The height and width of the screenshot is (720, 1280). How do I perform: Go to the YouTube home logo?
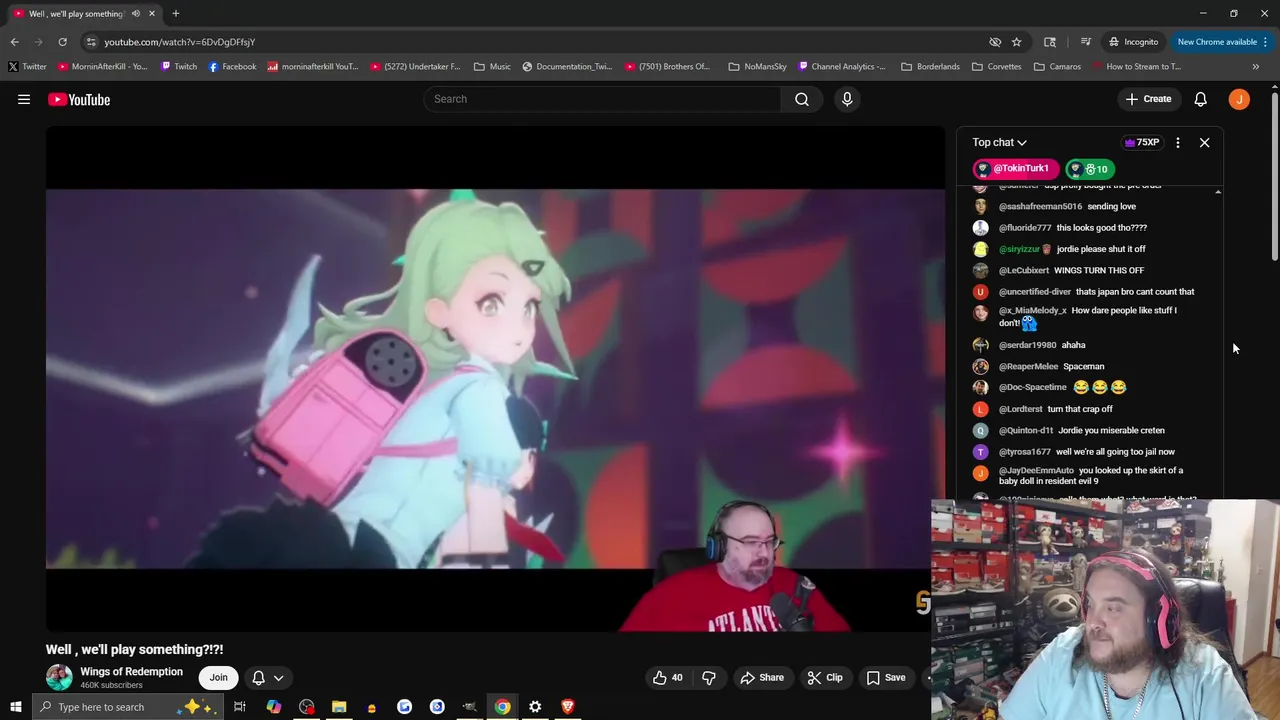[x=79, y=99]
